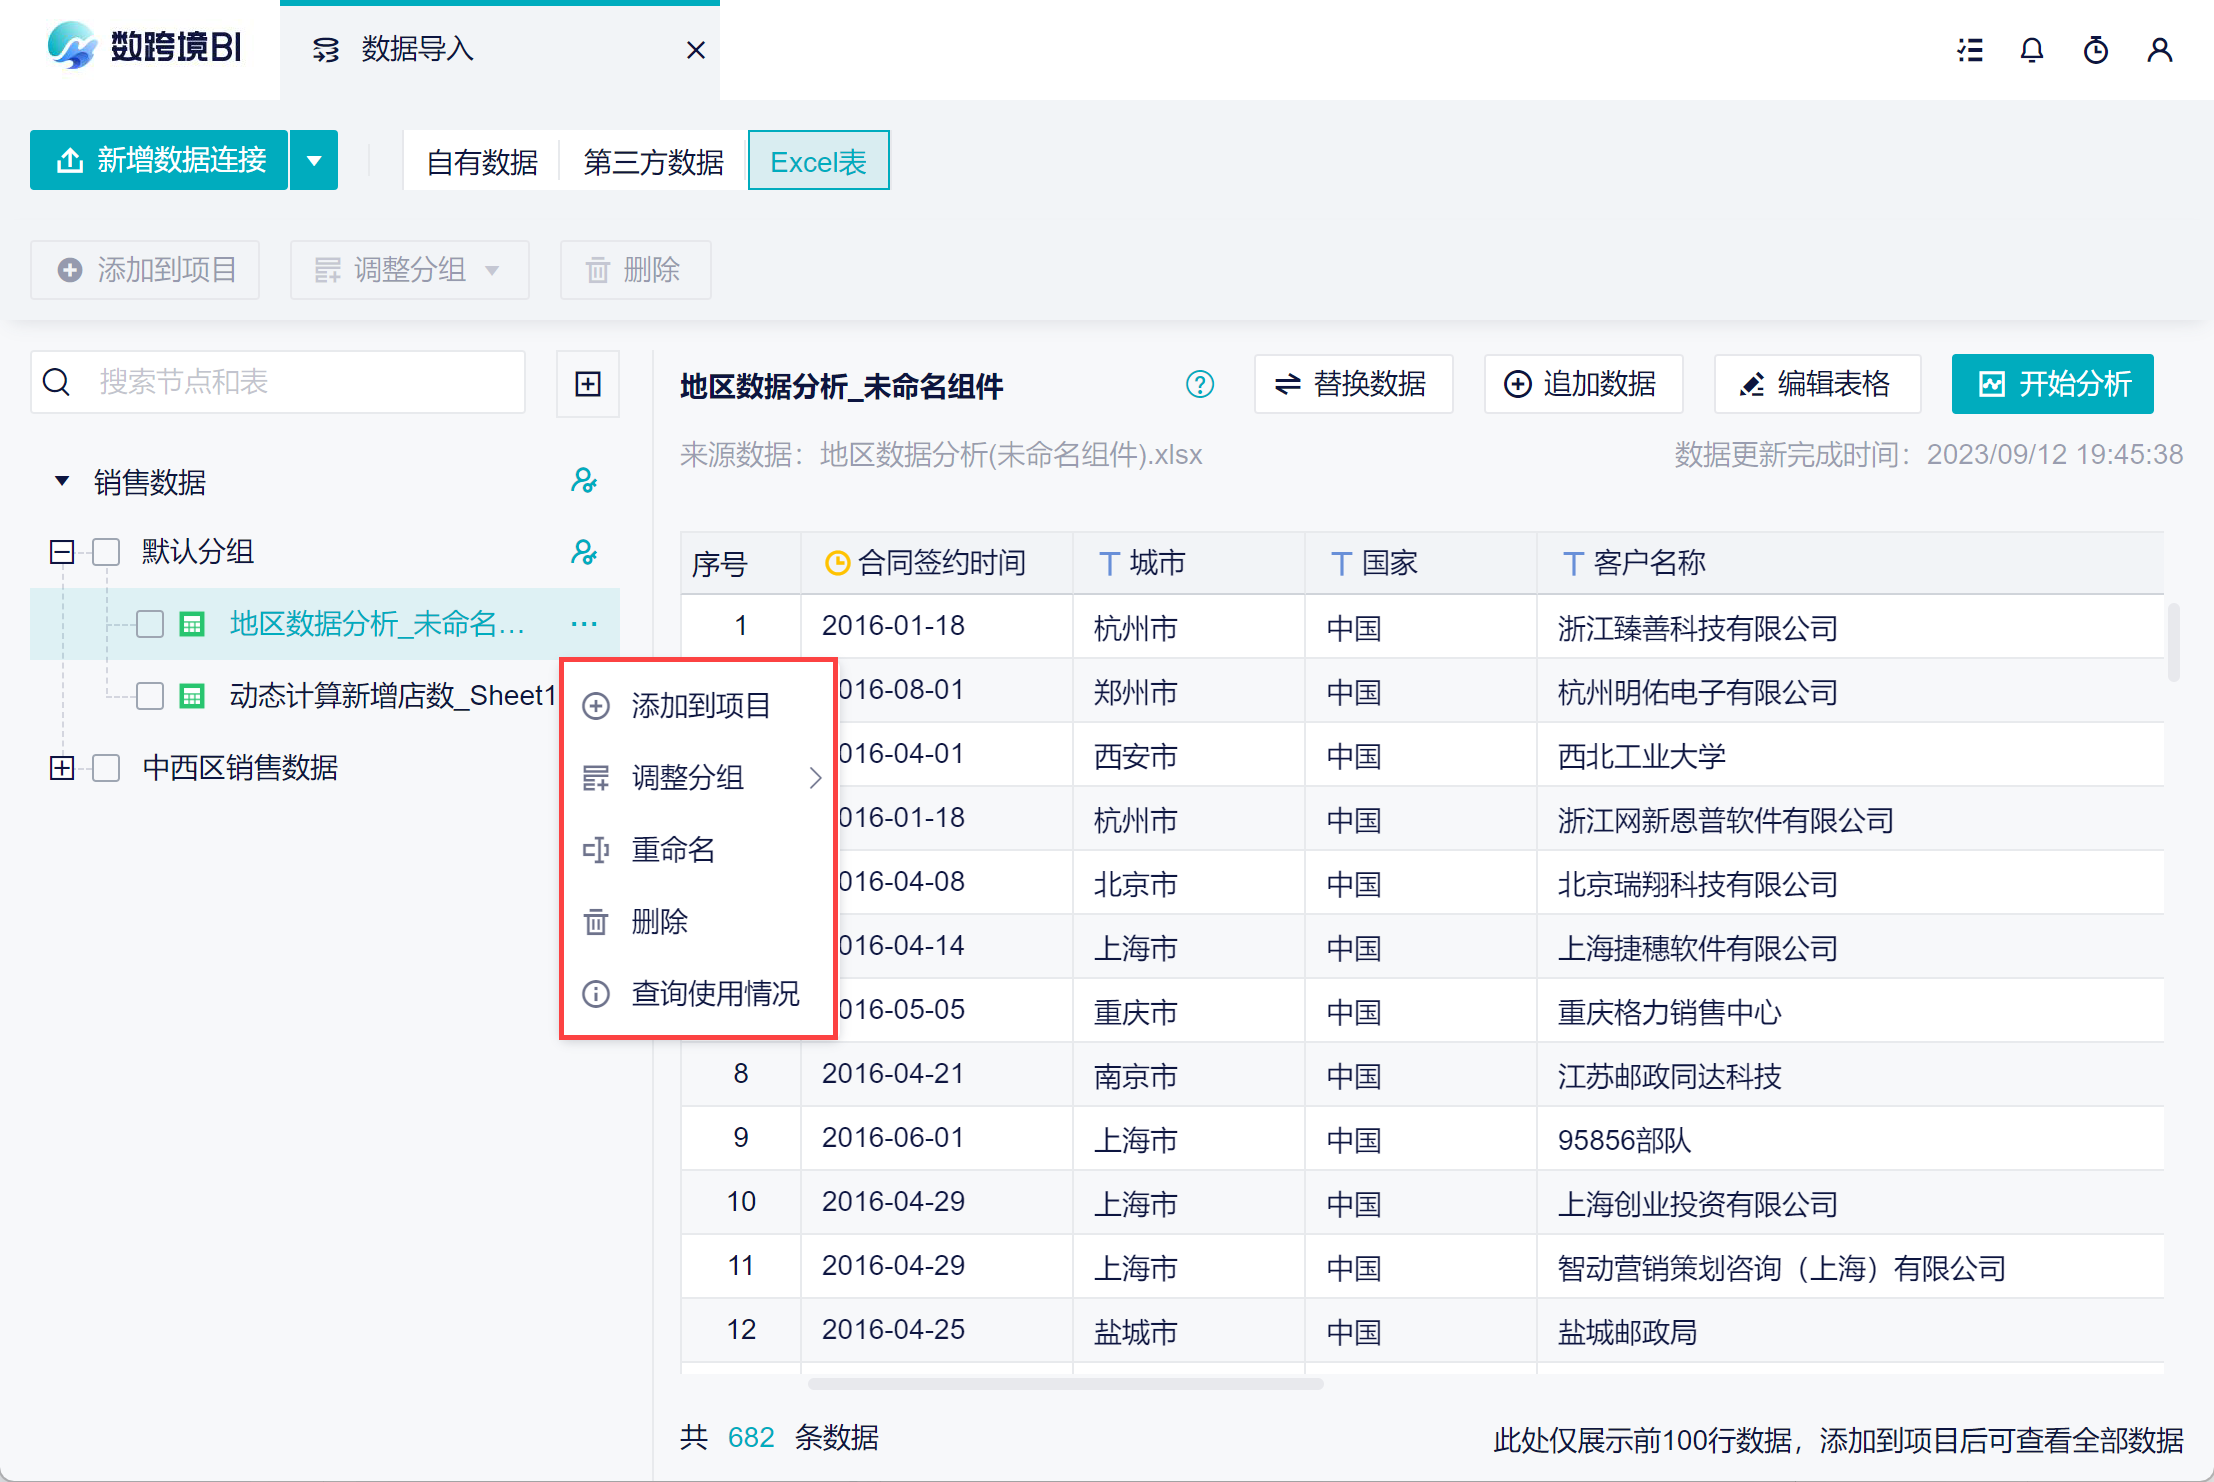Viewport: 2214px width, 1482px height.
Task: Click the timer clock icon in header
Action: click(x=2095, y=50)
